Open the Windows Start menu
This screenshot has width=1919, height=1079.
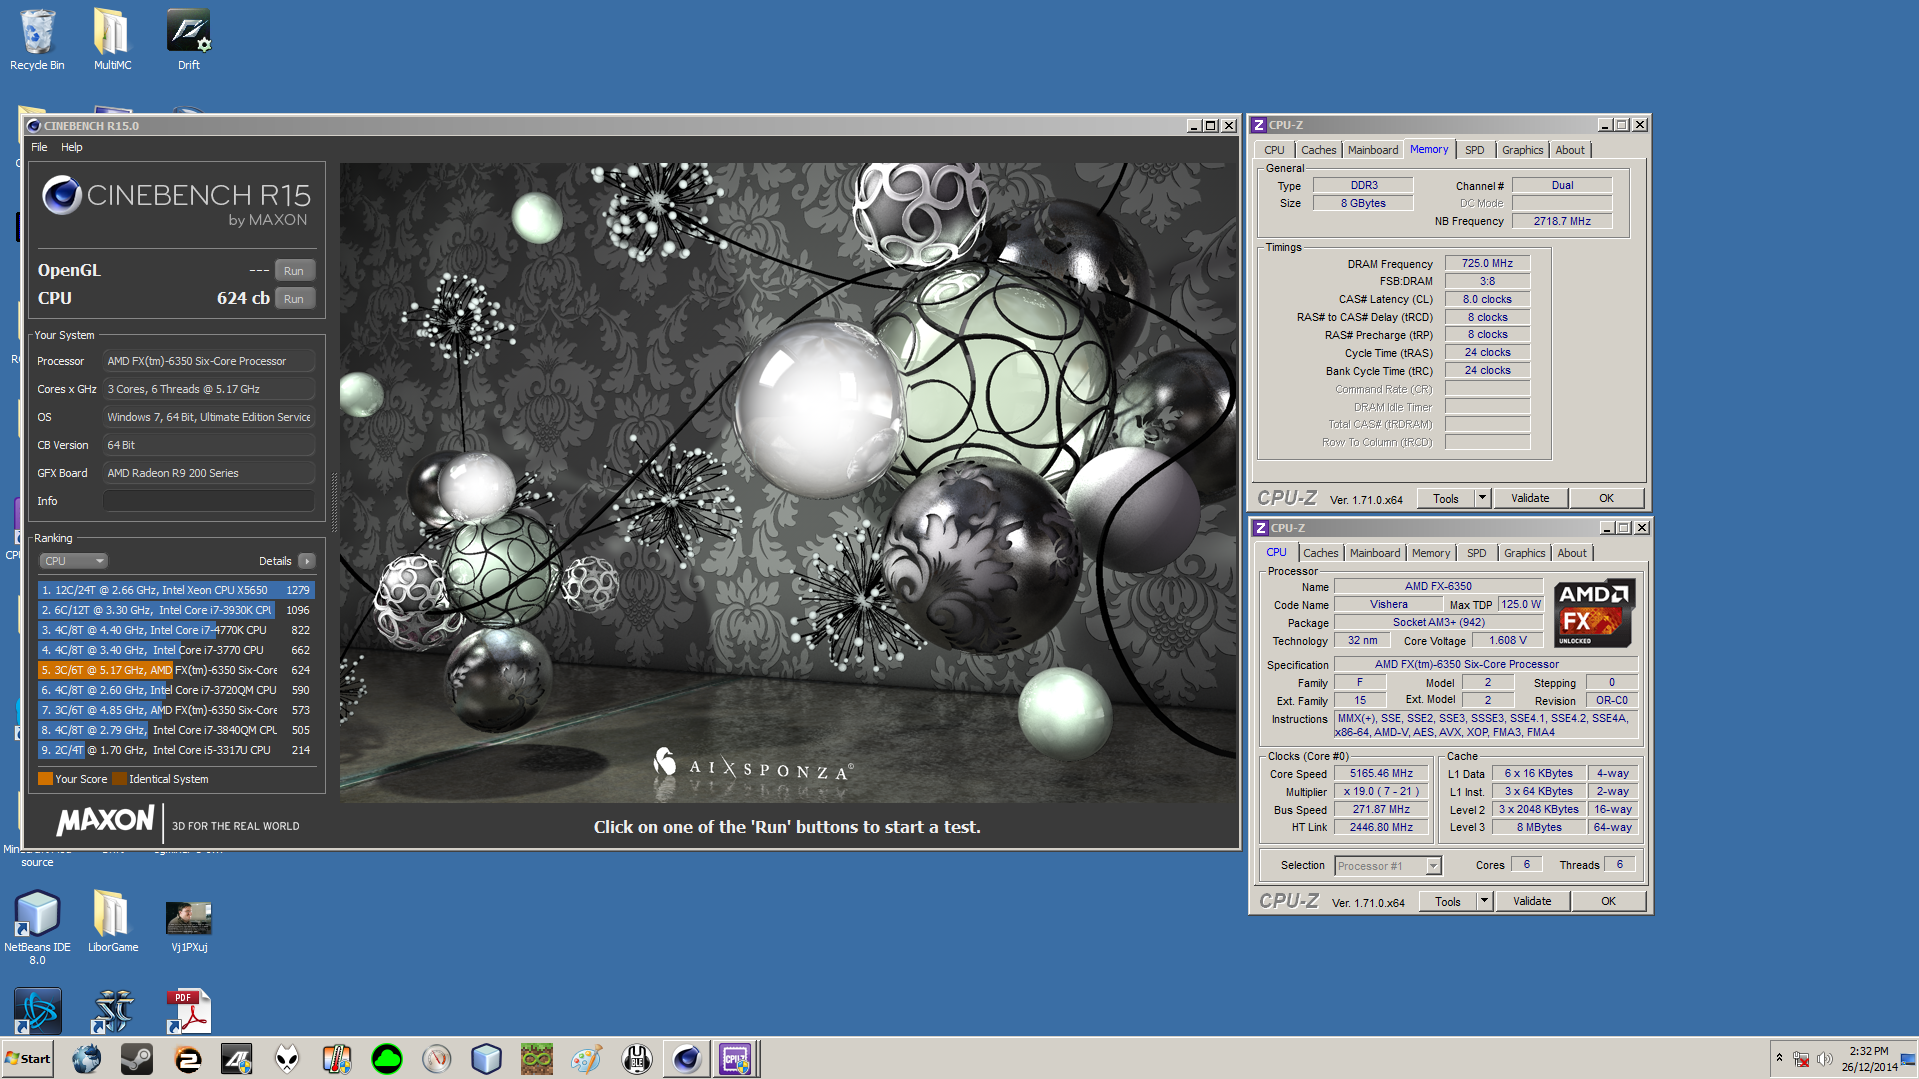point(28,1059)
